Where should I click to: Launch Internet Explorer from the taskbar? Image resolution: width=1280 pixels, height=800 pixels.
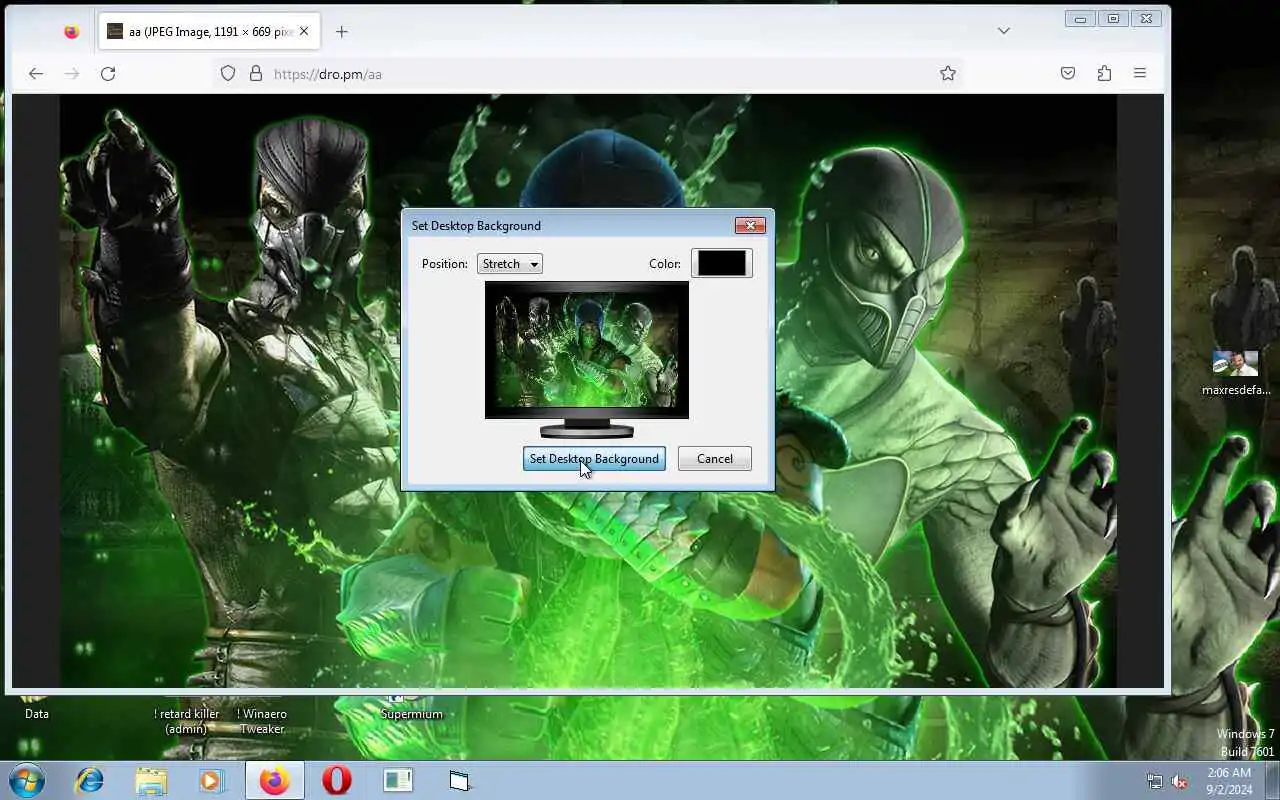[89, 780]
